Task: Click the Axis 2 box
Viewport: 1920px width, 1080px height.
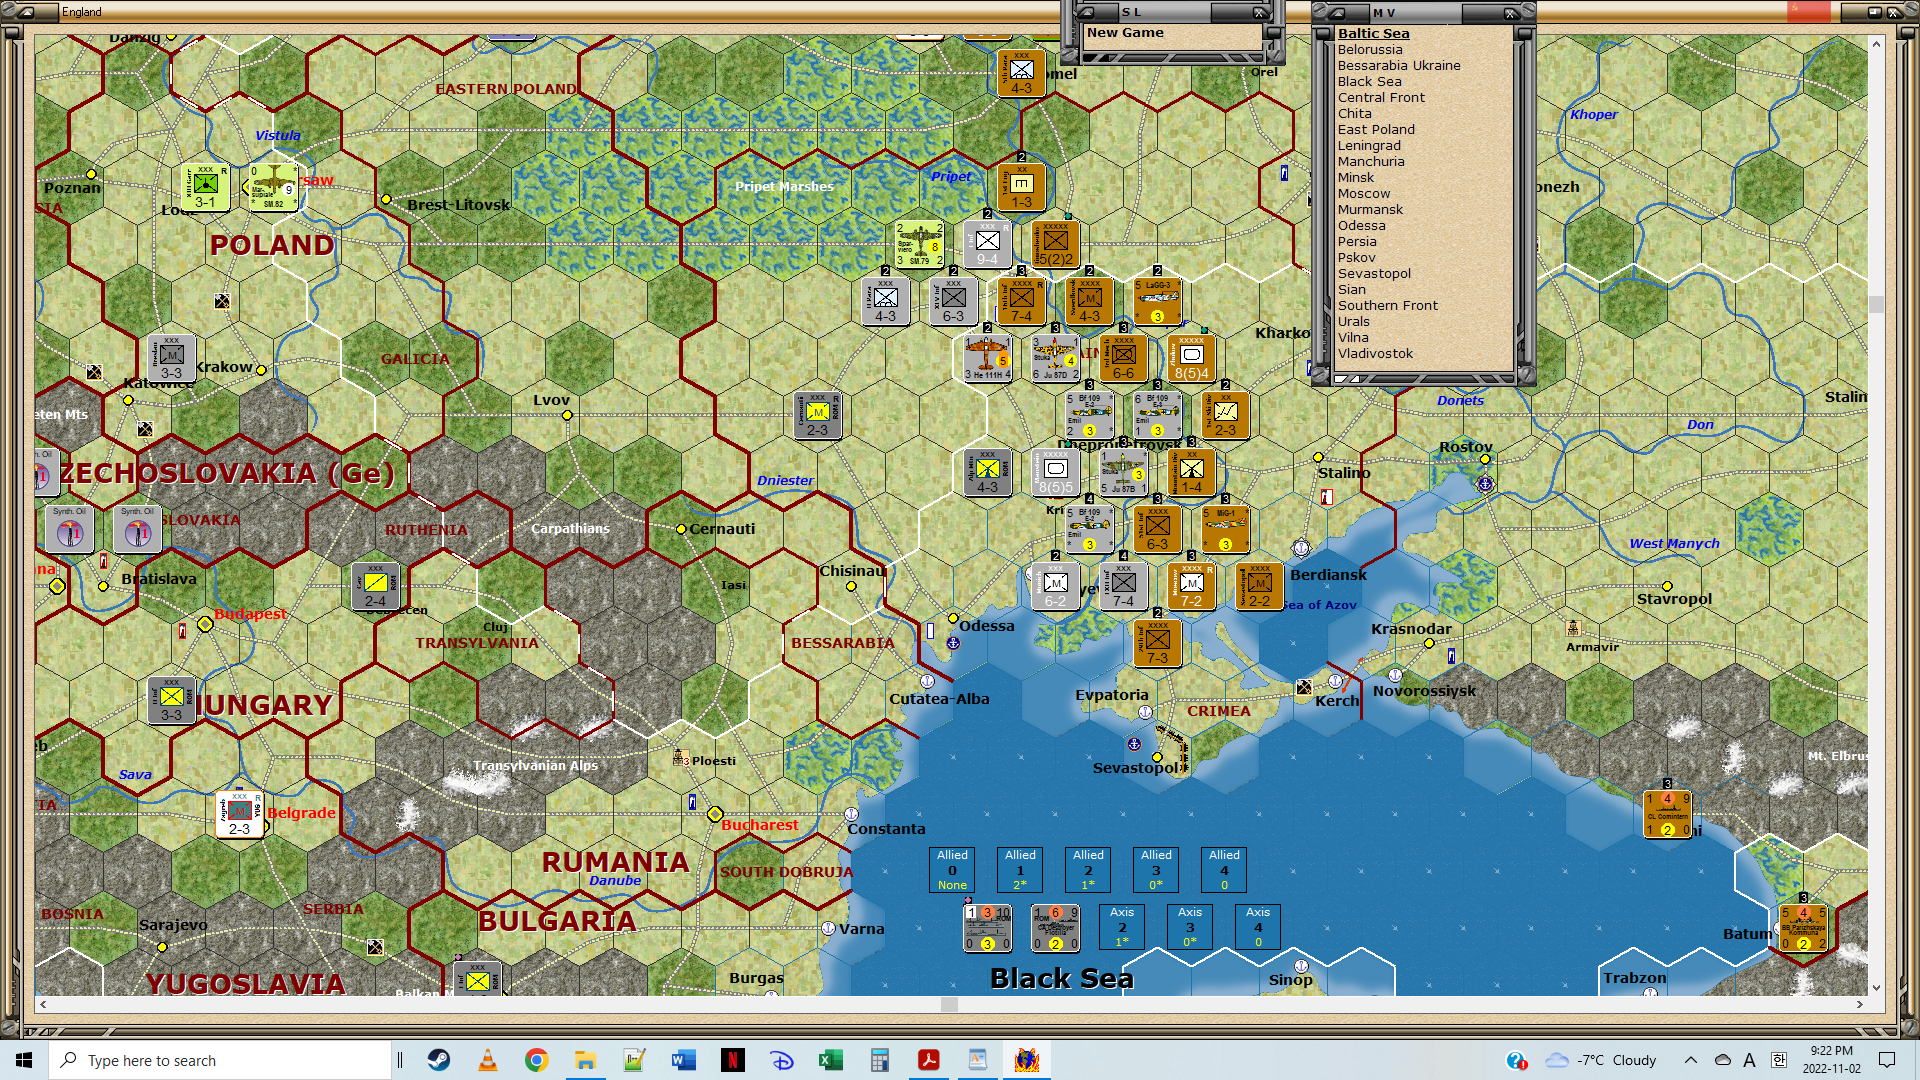Action: click(x=1122, y=927)
